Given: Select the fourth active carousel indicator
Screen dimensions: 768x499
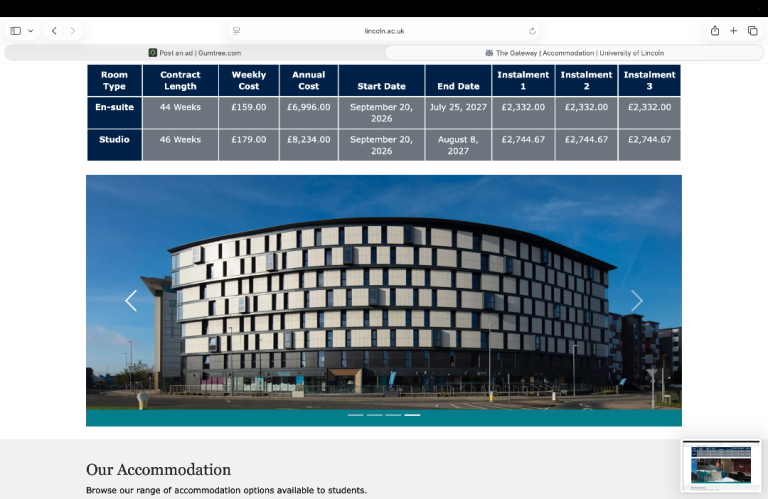Looking at the screenshot, I should pos(412,415).
